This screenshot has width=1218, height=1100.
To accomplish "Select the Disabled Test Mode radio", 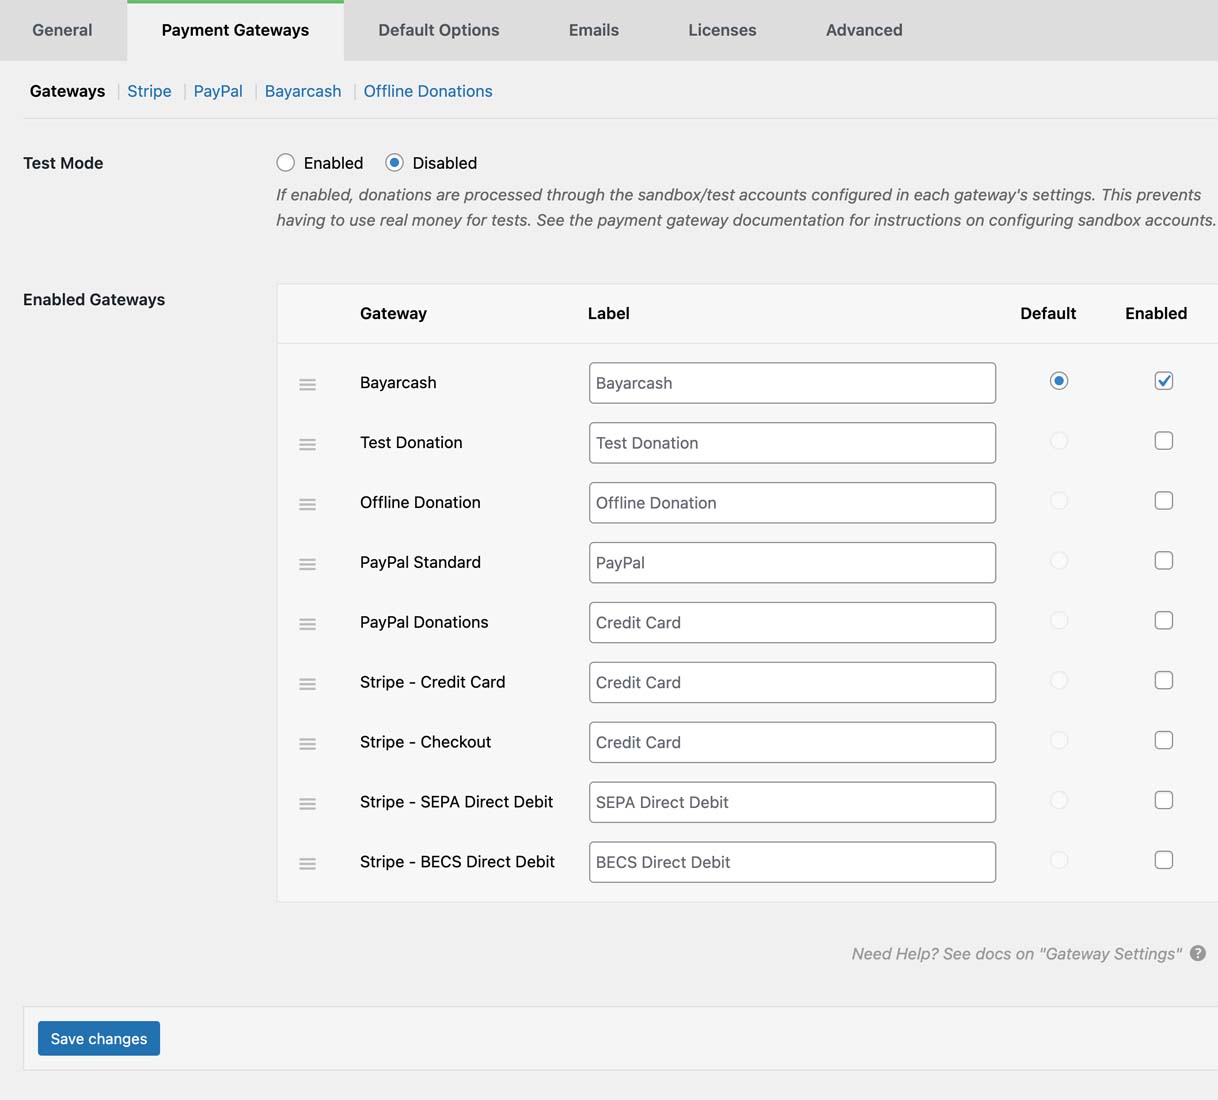I will pos(395,162).
